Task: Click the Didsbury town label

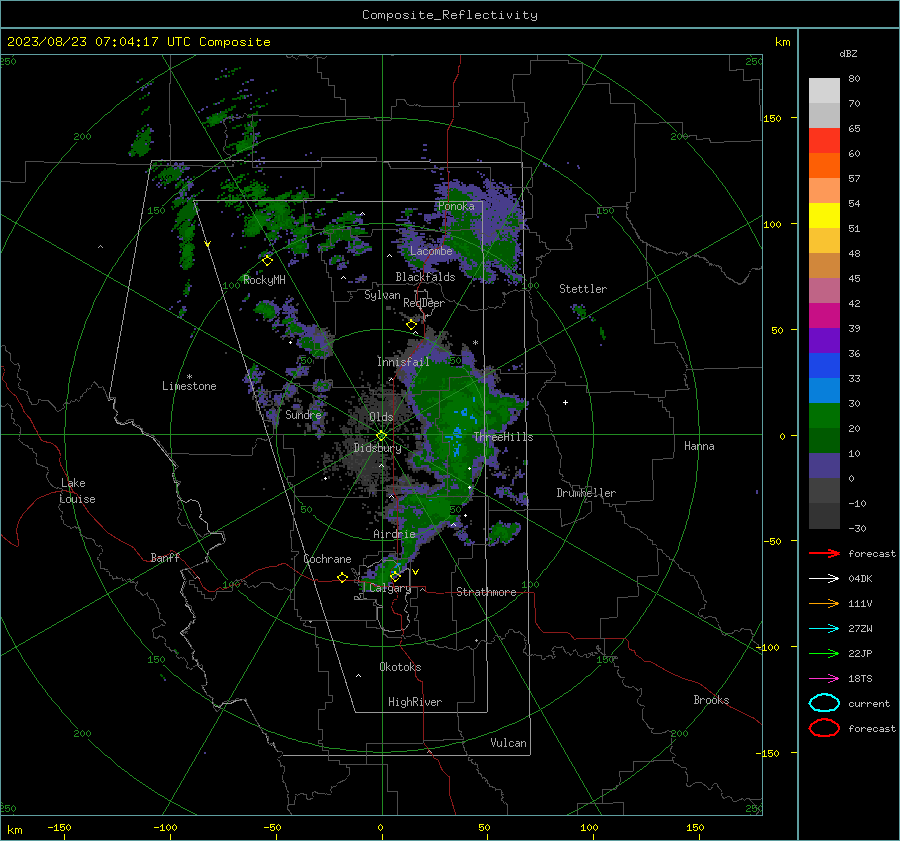Action: point(377,448)
